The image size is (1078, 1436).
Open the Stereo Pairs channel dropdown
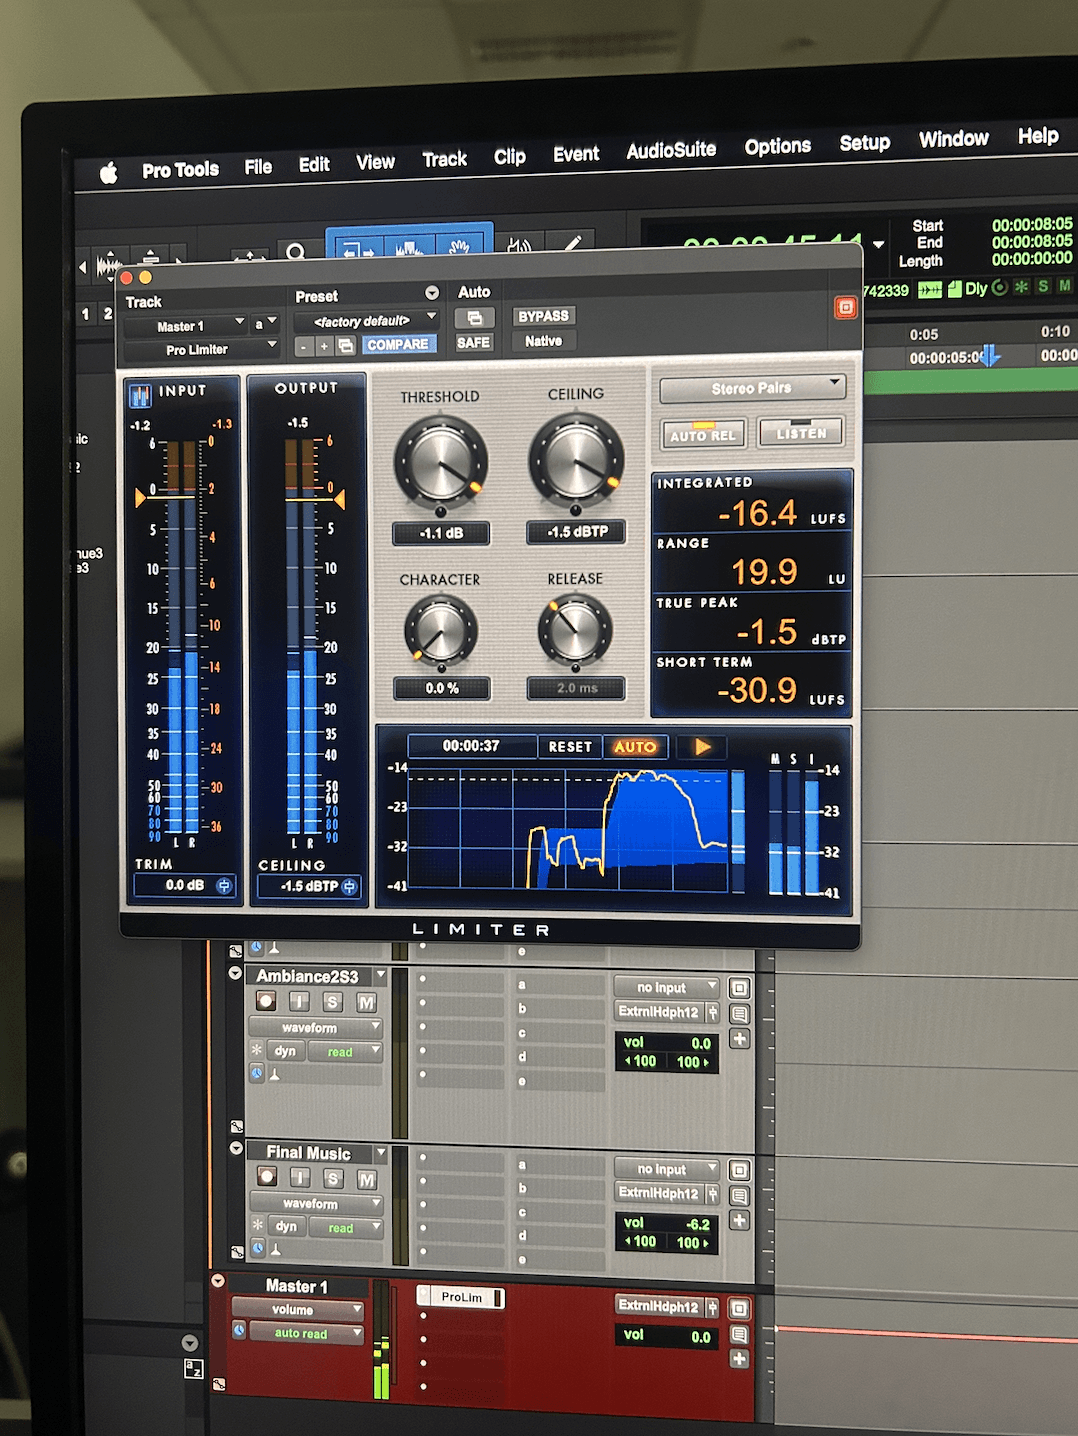(753, 388)
